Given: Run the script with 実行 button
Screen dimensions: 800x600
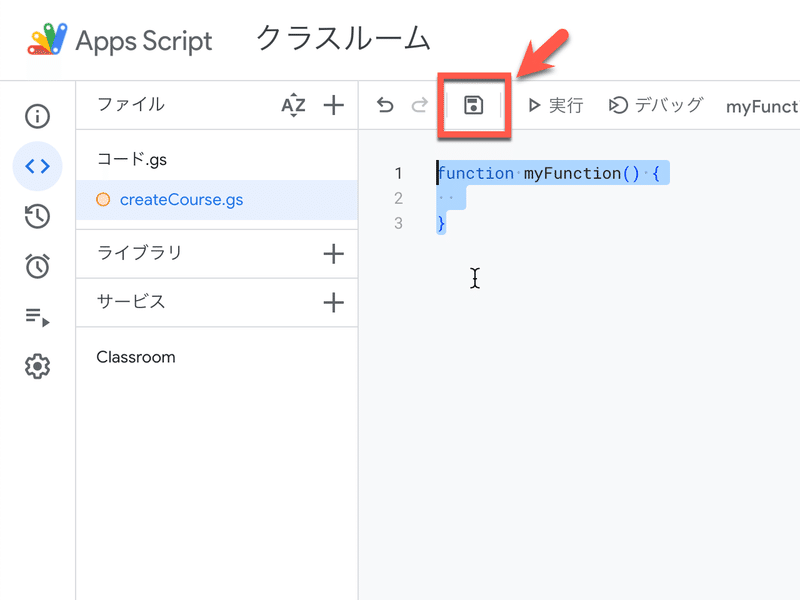Looking at the screenshot, I should point(556,105).
